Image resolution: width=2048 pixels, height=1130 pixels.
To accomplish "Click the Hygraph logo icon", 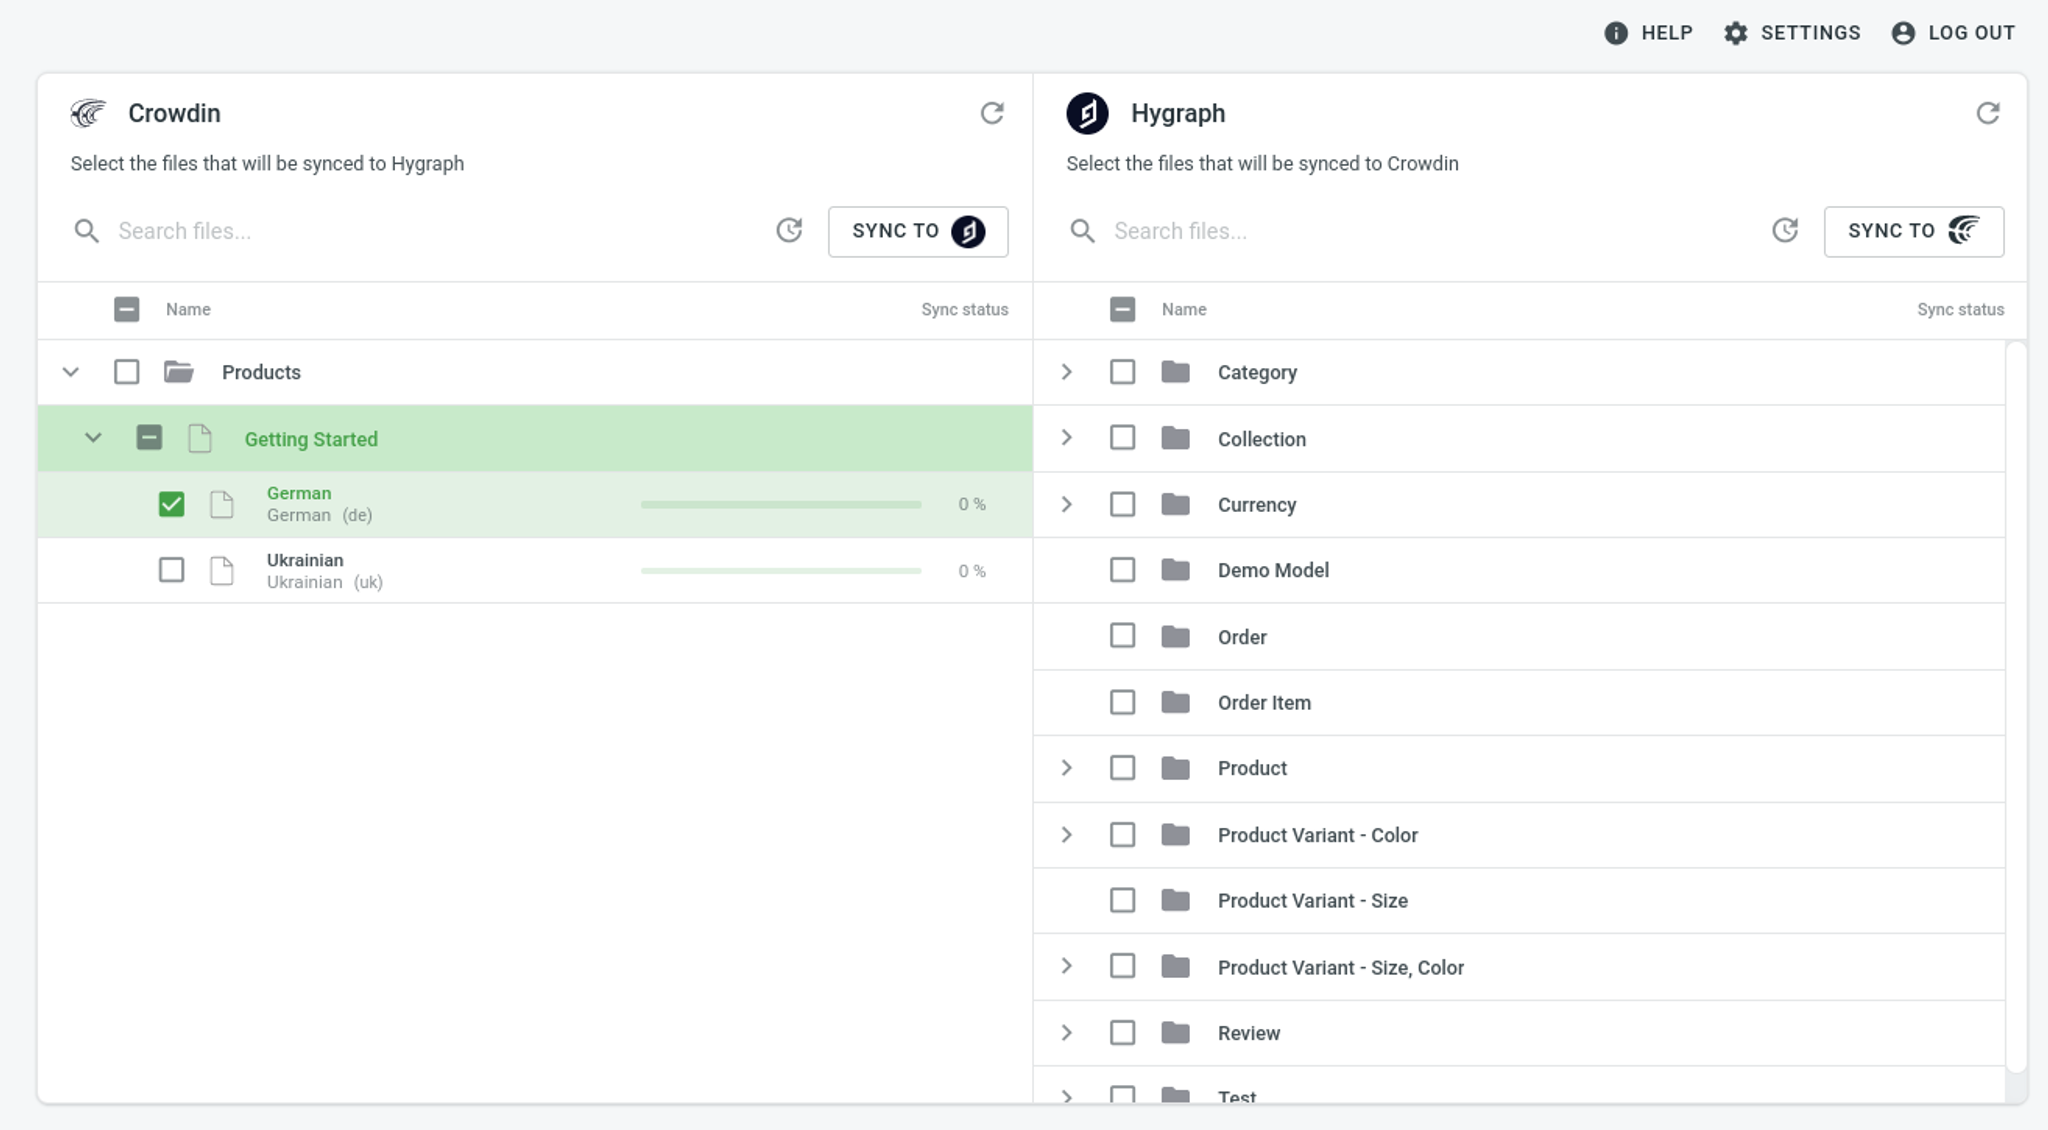I will (1087, 113).
